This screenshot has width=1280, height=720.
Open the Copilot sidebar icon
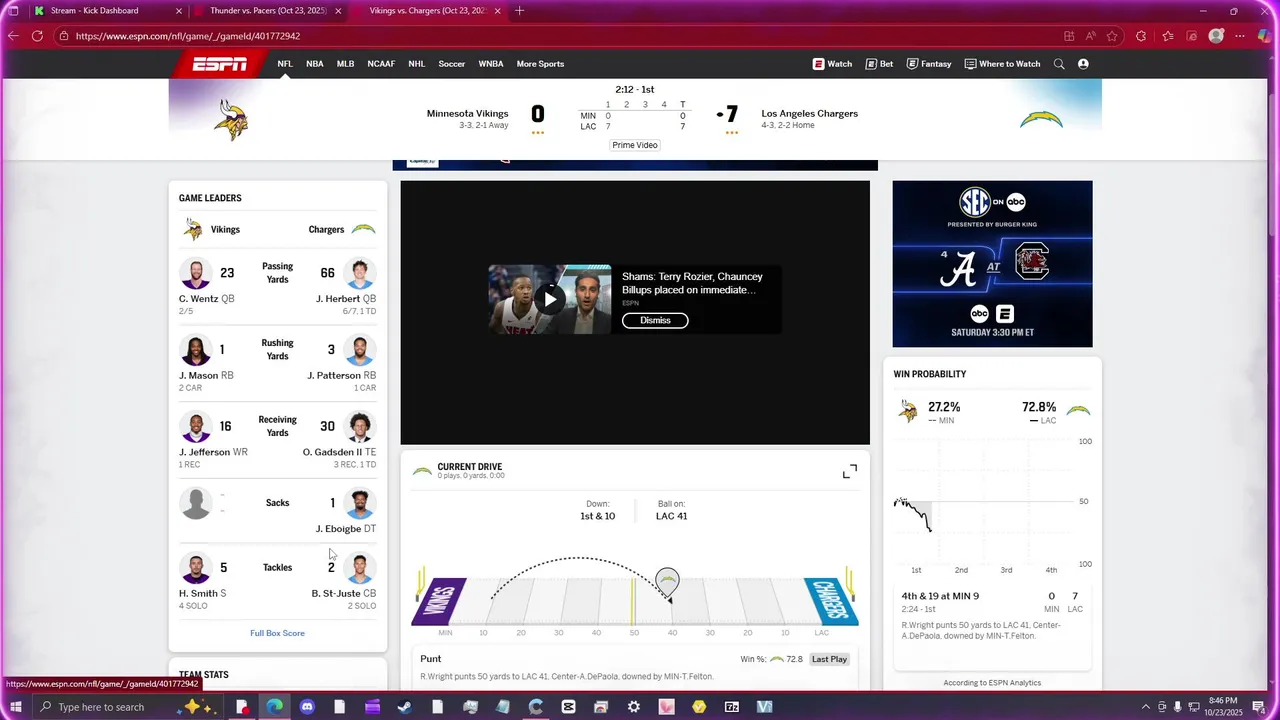(x=1265, y=36)
